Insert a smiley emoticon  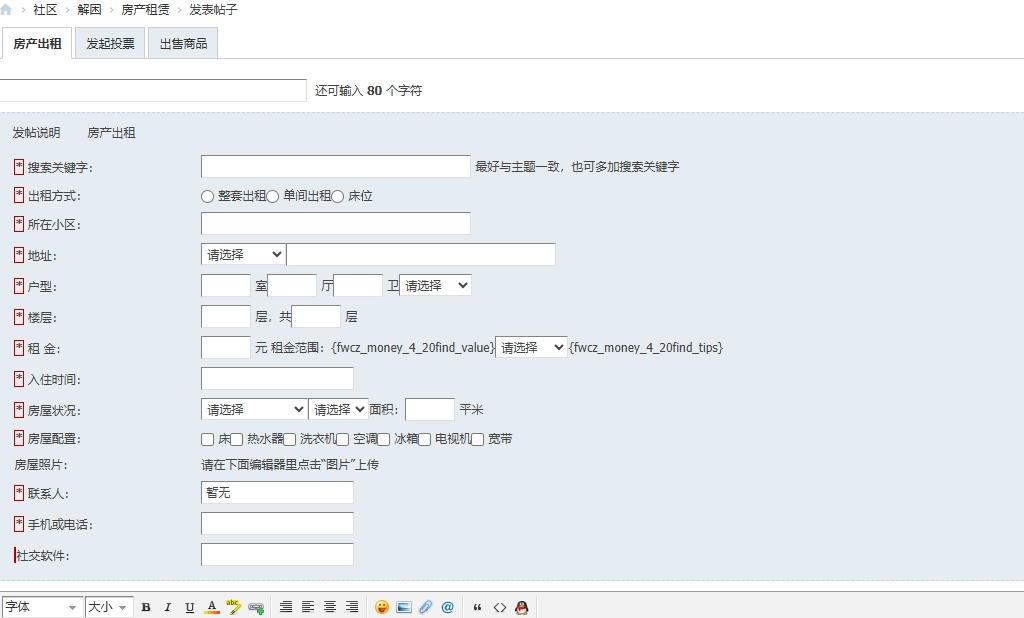coord(382,607)
